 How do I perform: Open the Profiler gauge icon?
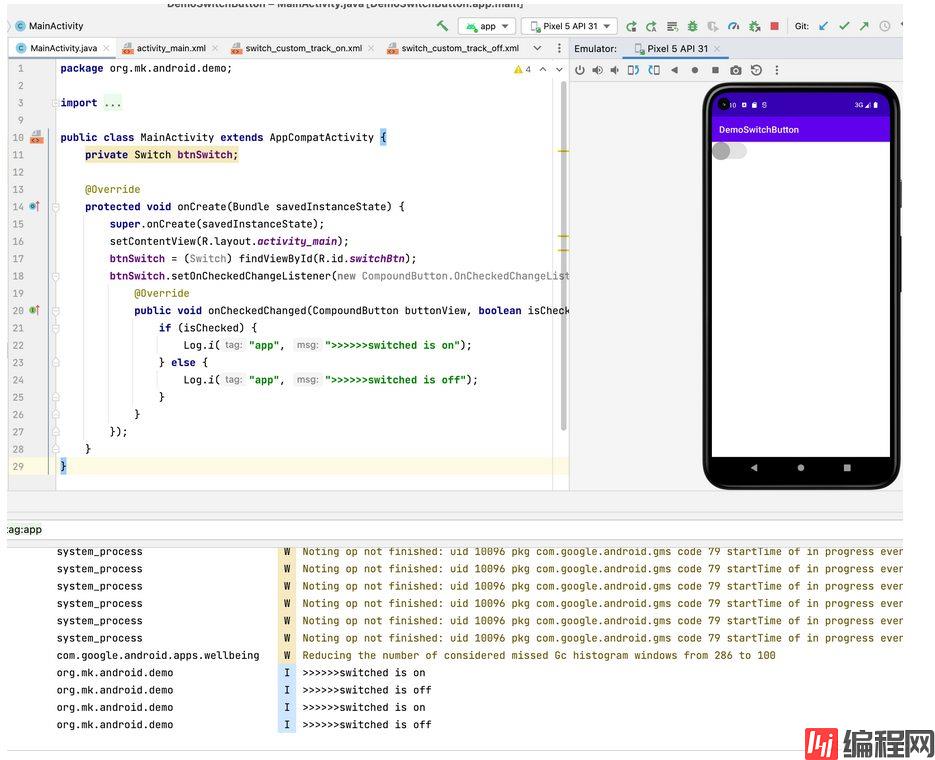(733, 26)
